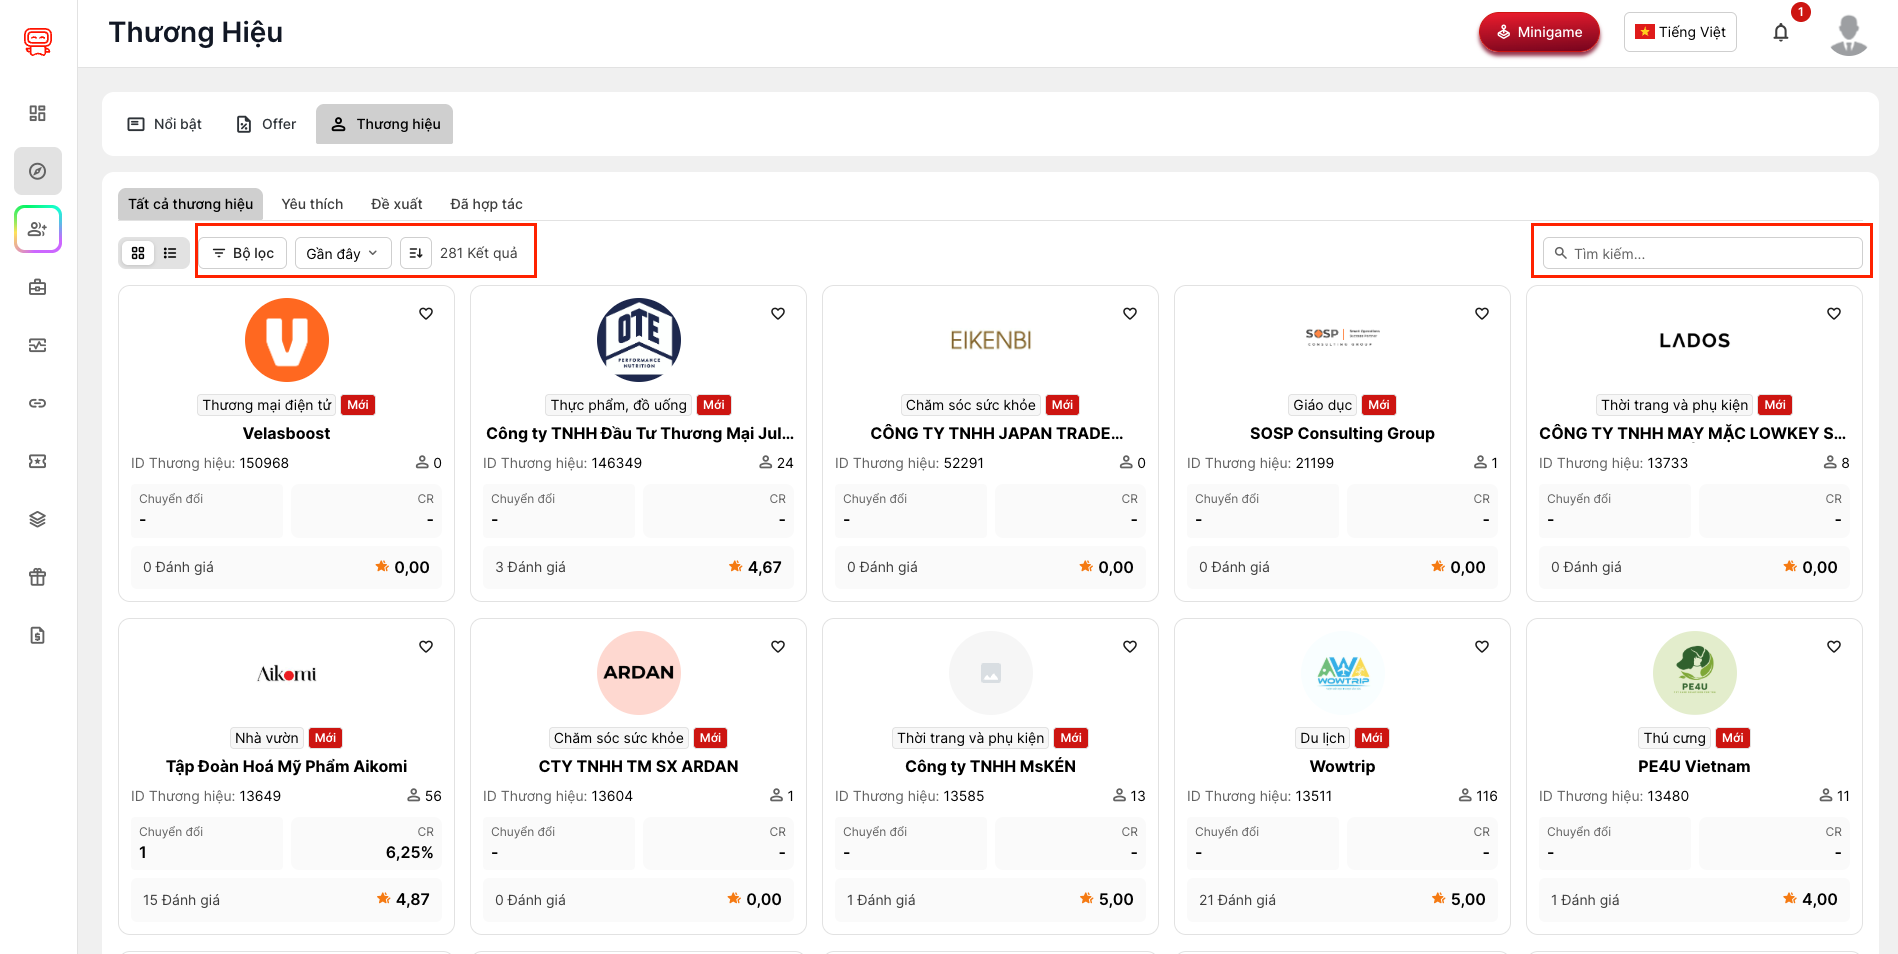Open the briefcase icon in sidebar

(x=38, y=287)
